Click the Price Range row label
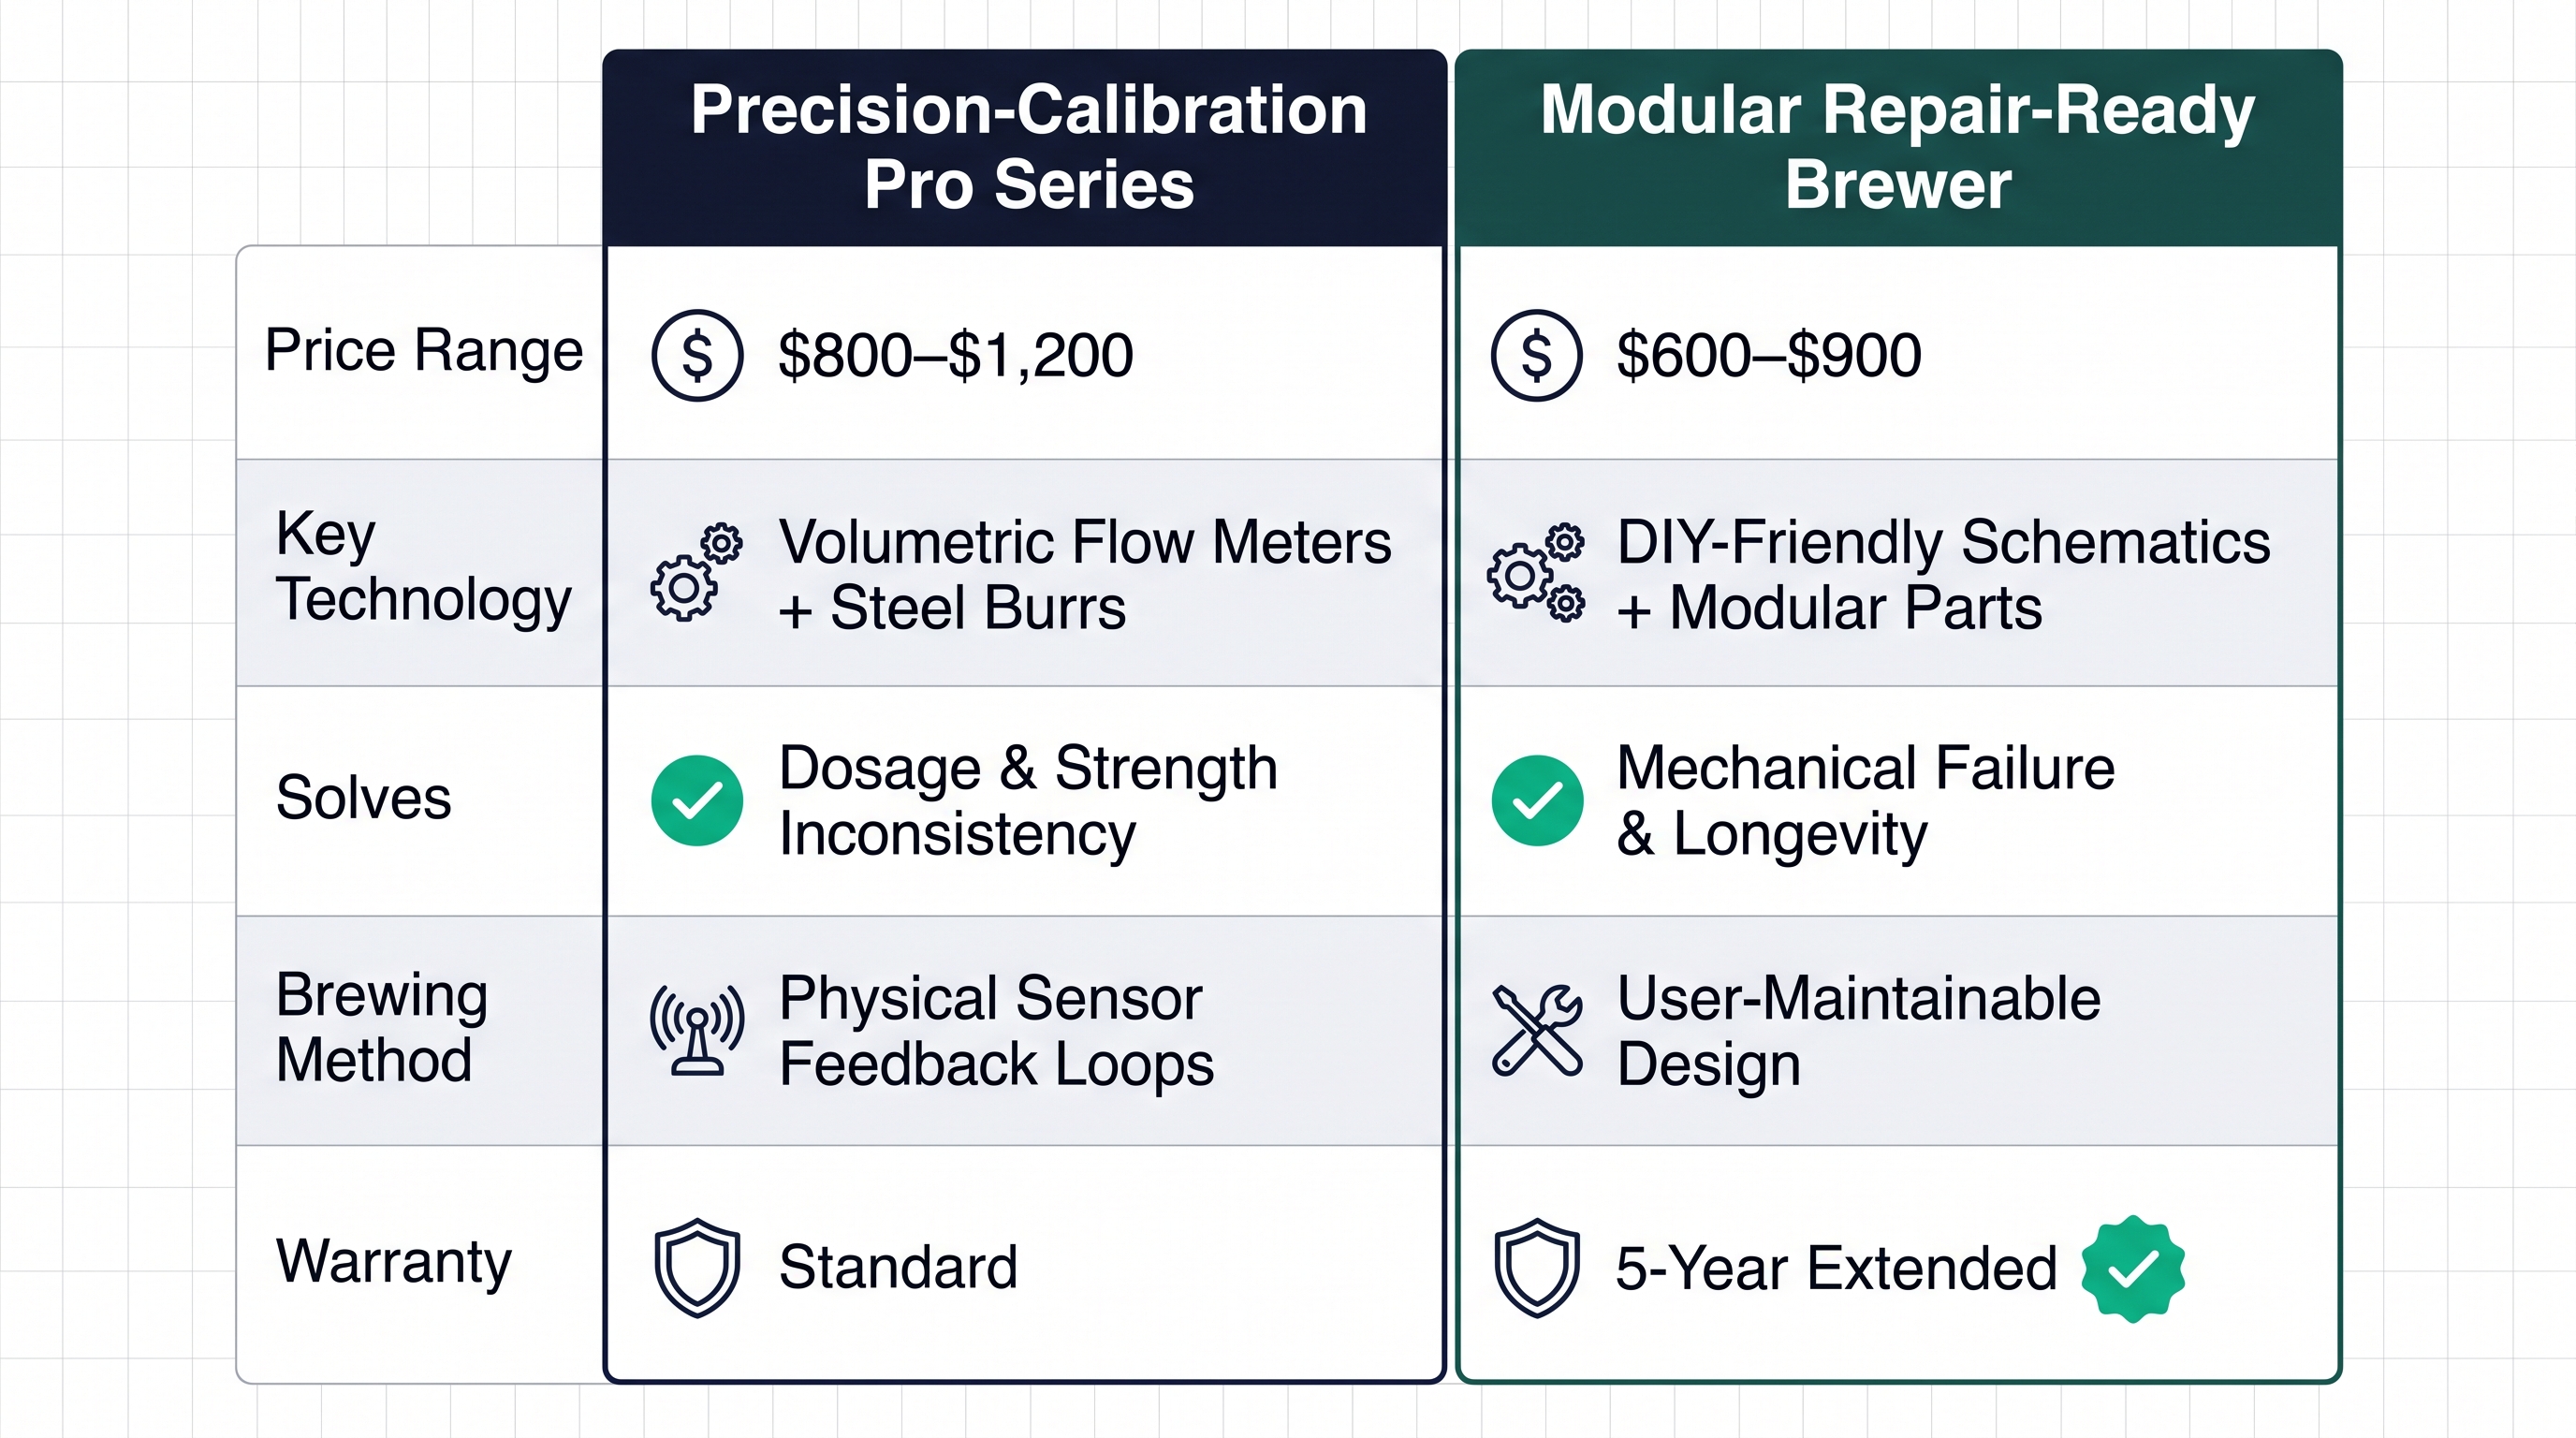The image size is (2576, 1438). pyautogui.click(x=424, y=351)
